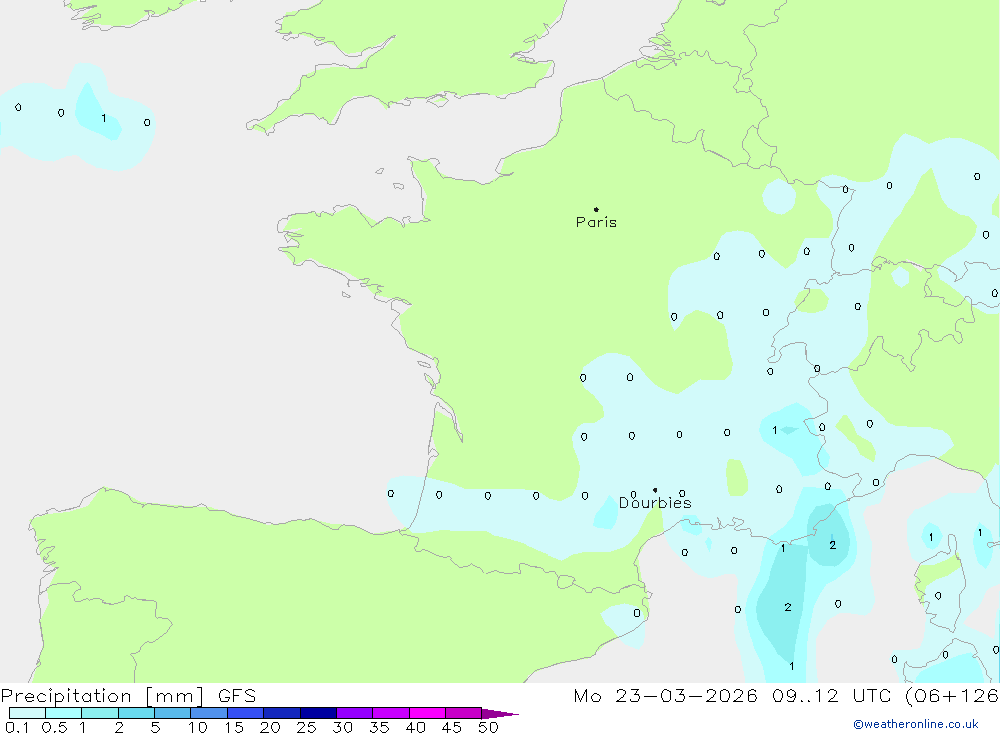Select the Paris city label

click(x=596, y=222)
